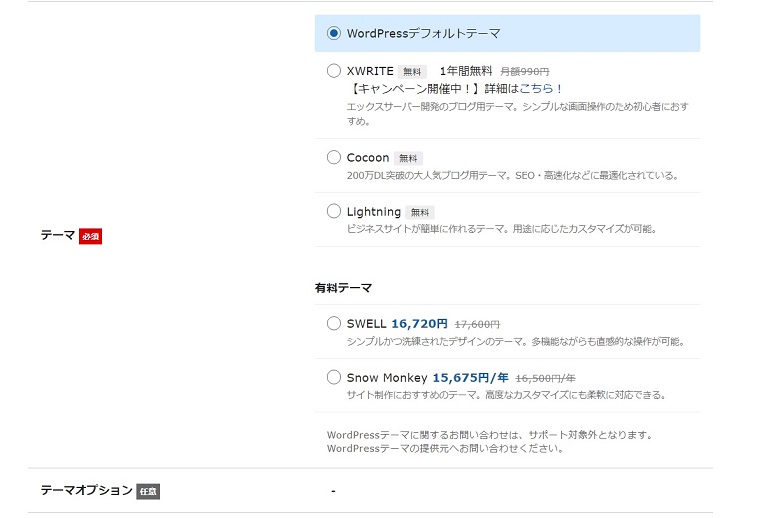This screenshot has height=518, width=780.
Task: Select the Cocoon theme radio button
Action: [x=333, y=157]
